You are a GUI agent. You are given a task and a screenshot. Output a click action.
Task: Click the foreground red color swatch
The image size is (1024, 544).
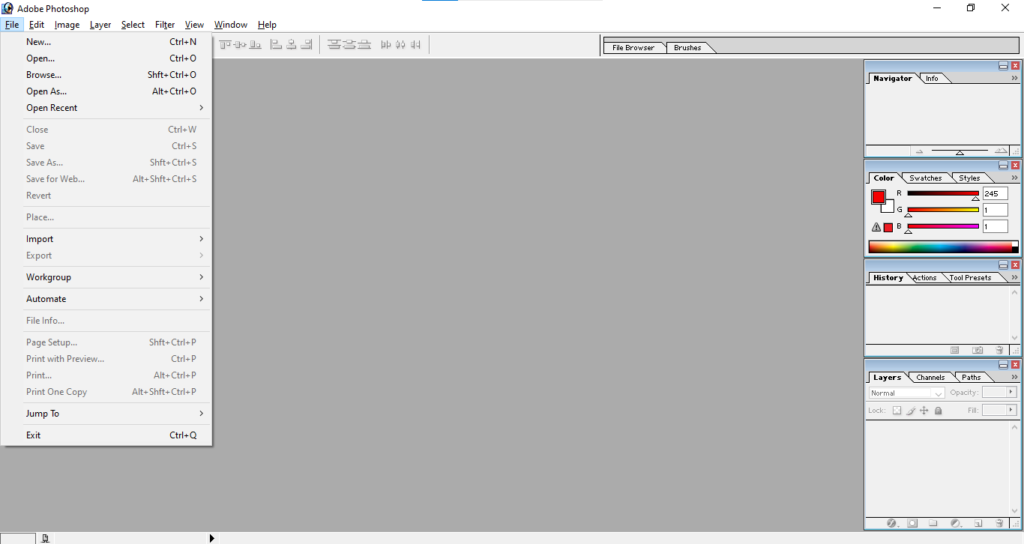click(x=878, y=196)
